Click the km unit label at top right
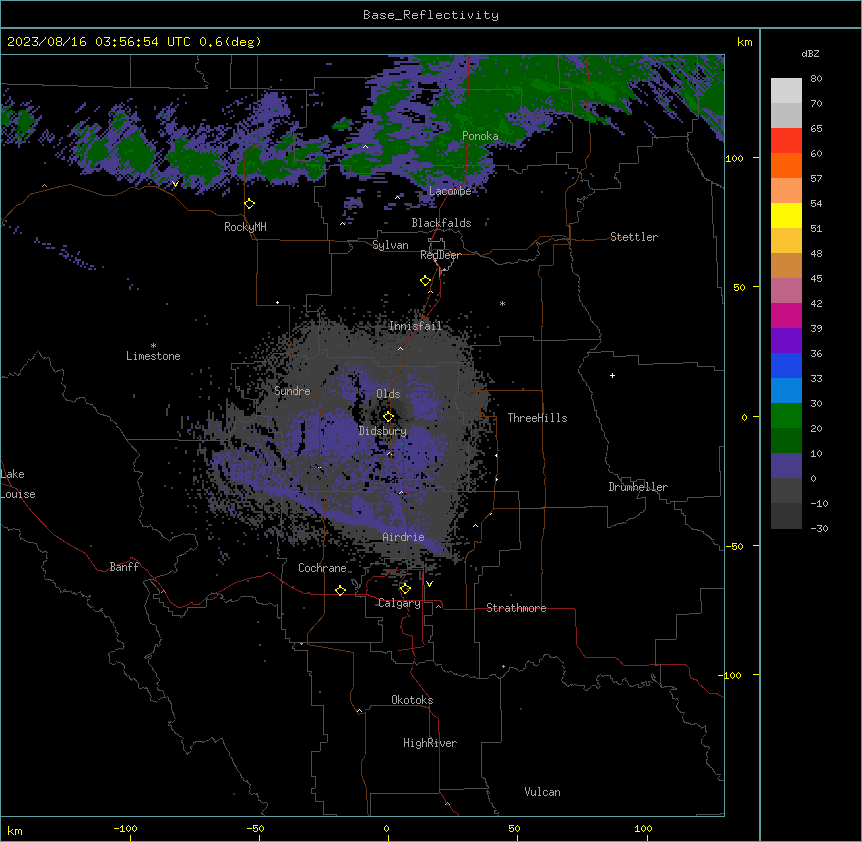This screenshot has height=842, width=862. pos(745,42)
